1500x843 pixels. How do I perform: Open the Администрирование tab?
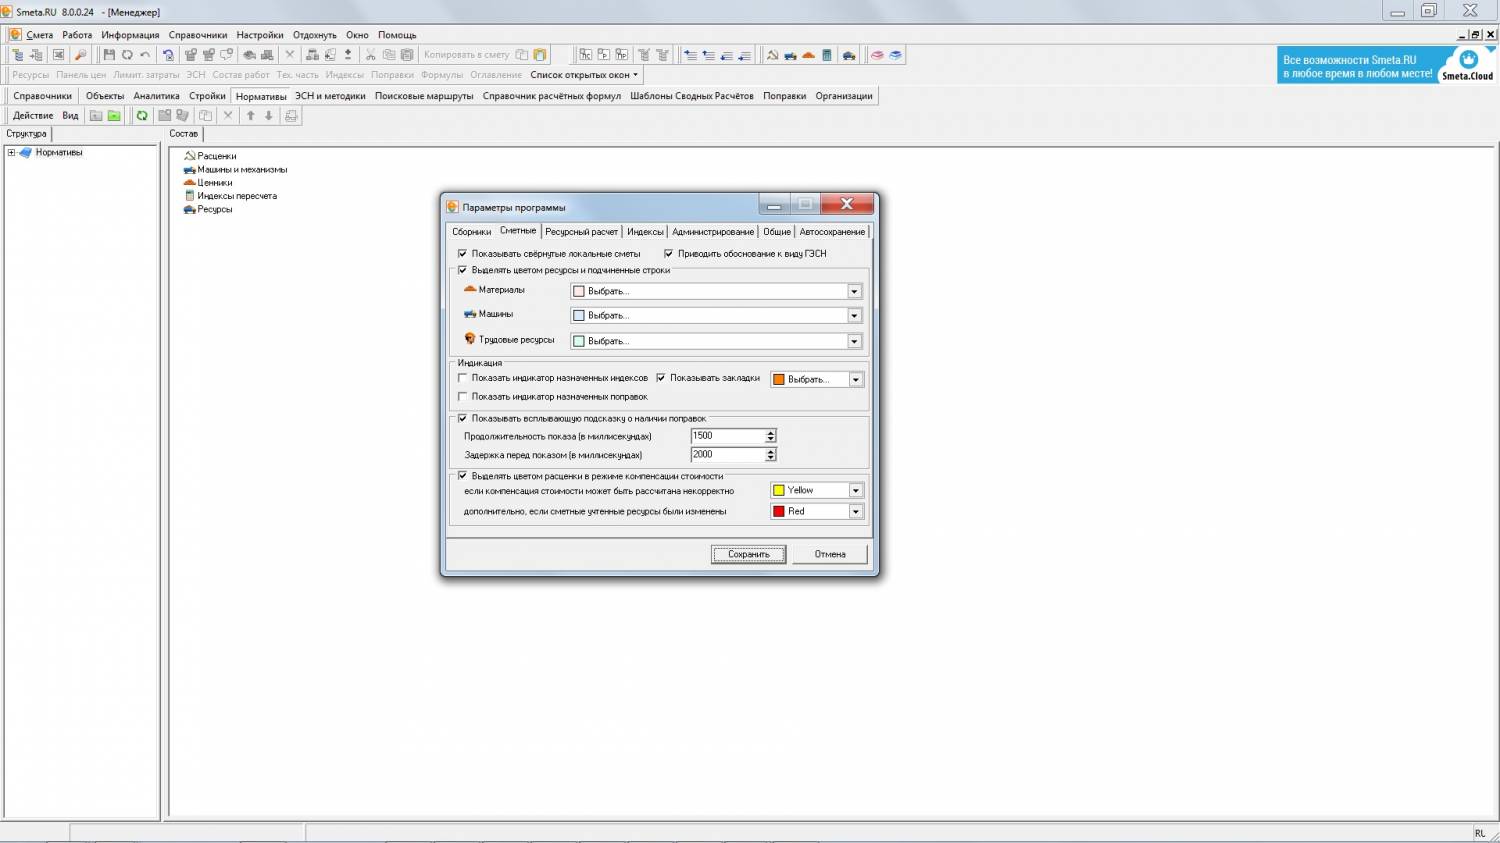click(x=713, y=232)
